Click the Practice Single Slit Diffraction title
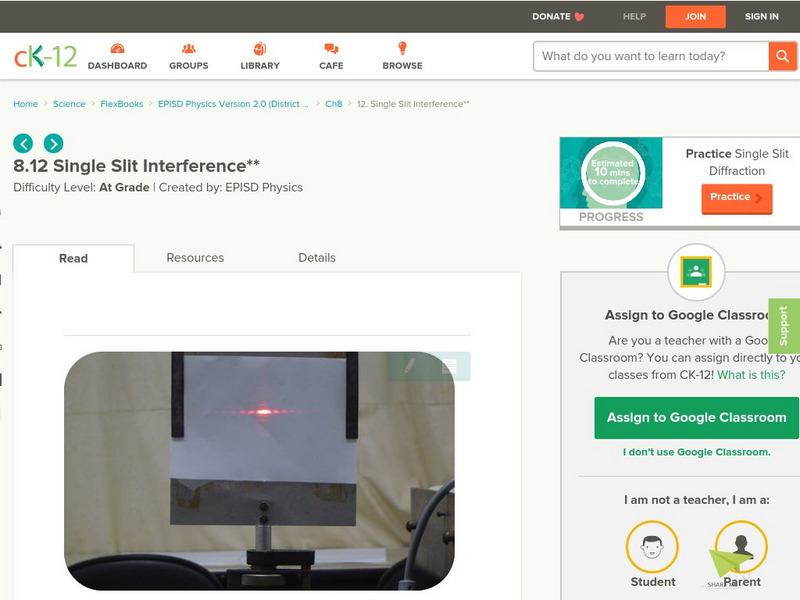The height and width of the screenshot is (600, 800). coord(737,162)
